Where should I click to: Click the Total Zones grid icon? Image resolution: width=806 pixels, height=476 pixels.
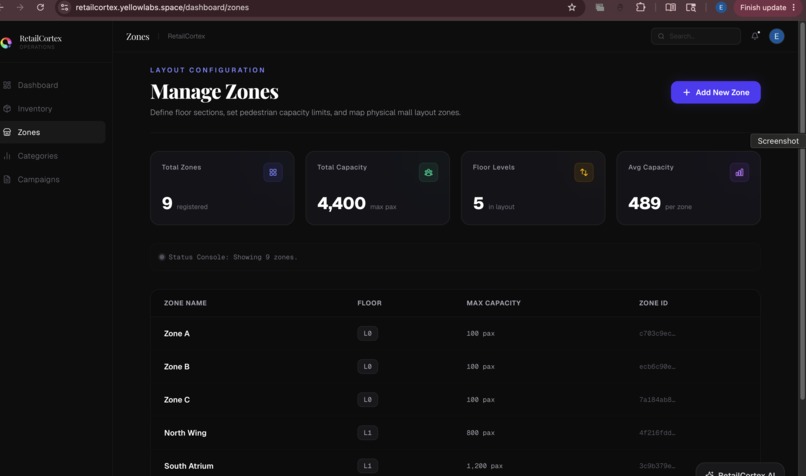[273, 172]
